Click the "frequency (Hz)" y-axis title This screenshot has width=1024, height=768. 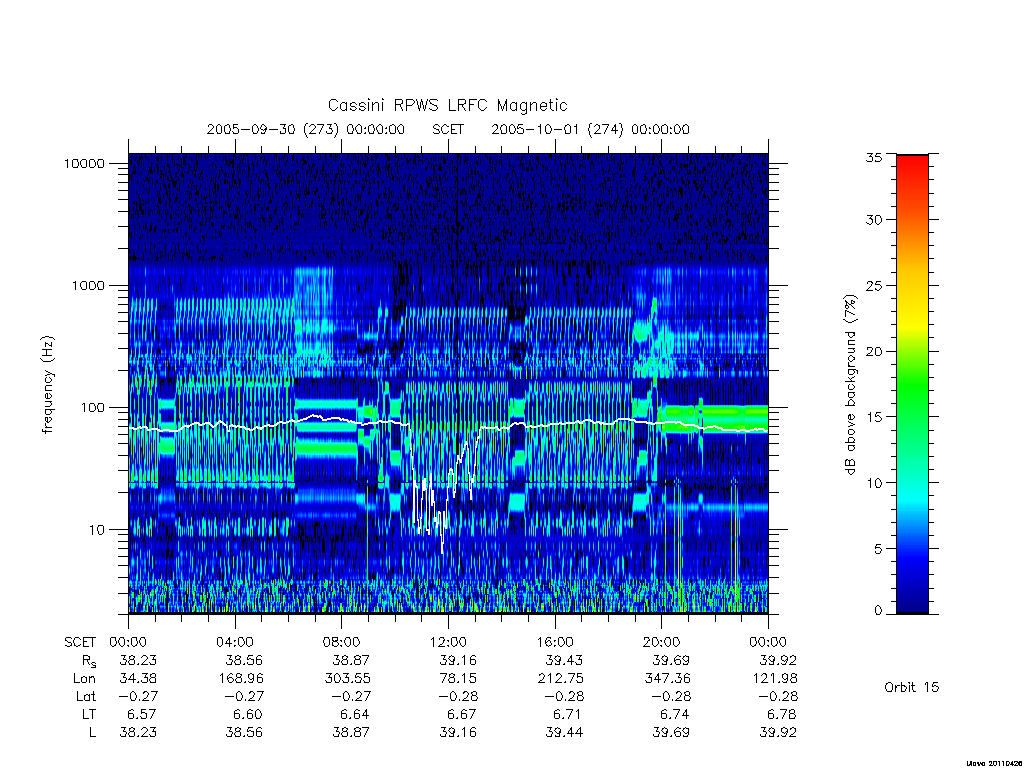point(48,384)
